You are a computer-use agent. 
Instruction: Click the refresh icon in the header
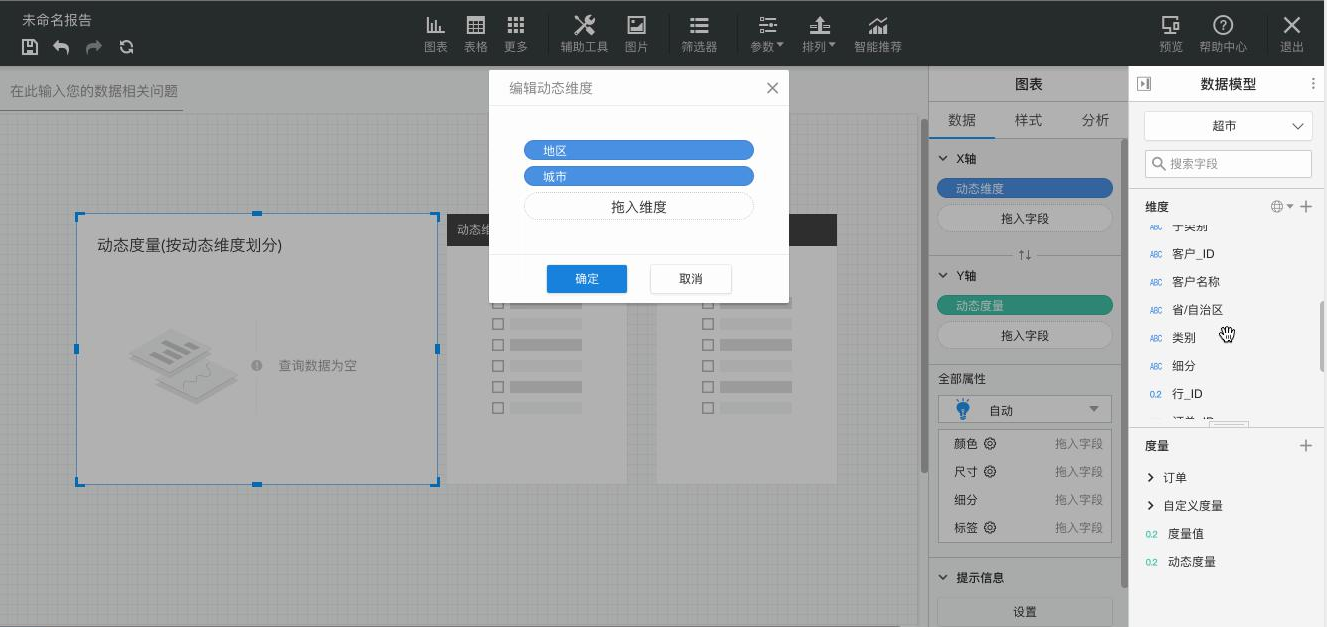[x=126, y=47]
